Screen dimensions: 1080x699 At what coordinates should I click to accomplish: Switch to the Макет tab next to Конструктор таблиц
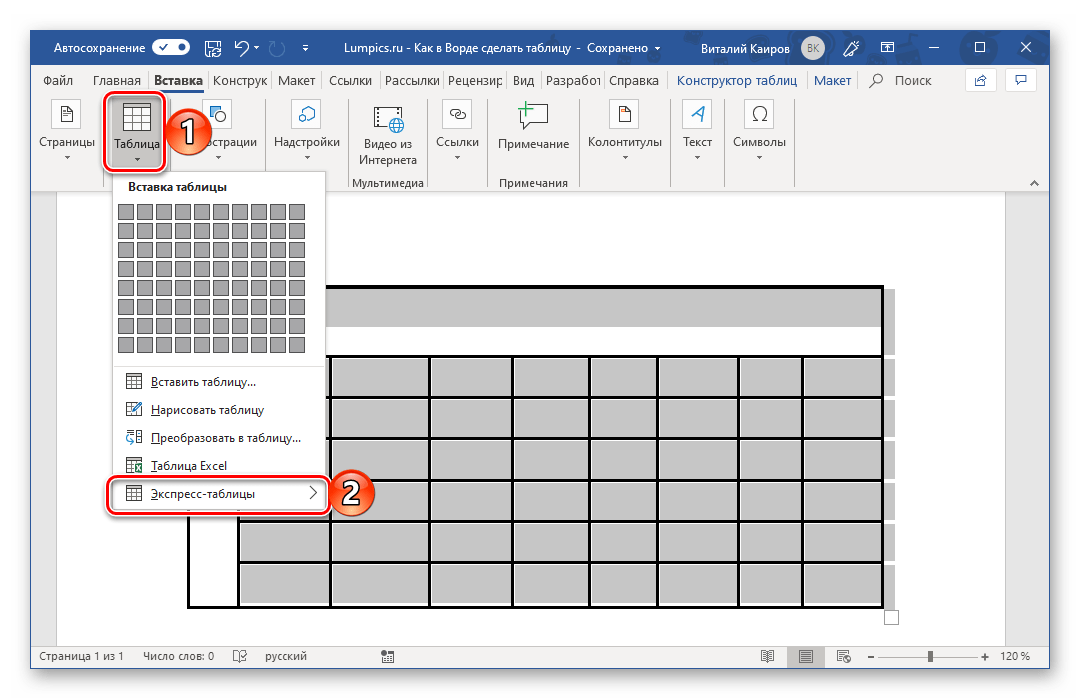click(x=832, y=81)
